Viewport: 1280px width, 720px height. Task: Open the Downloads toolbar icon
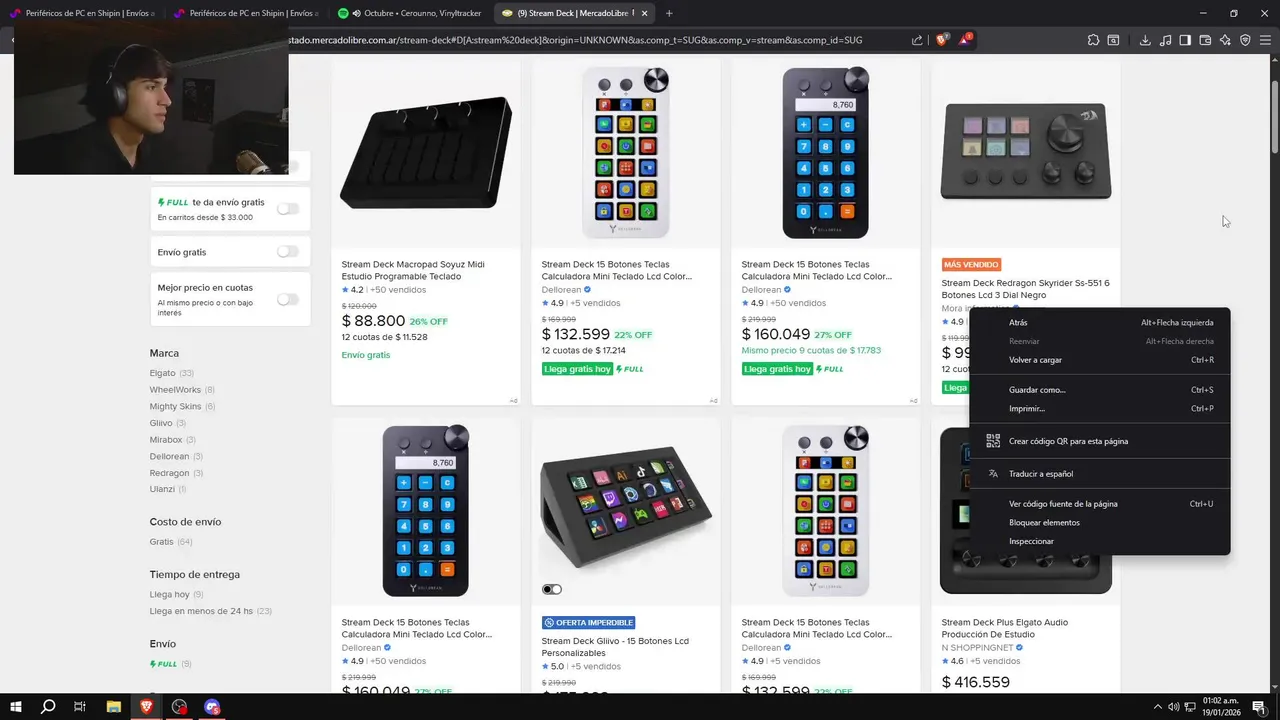tap(1145, 40)
